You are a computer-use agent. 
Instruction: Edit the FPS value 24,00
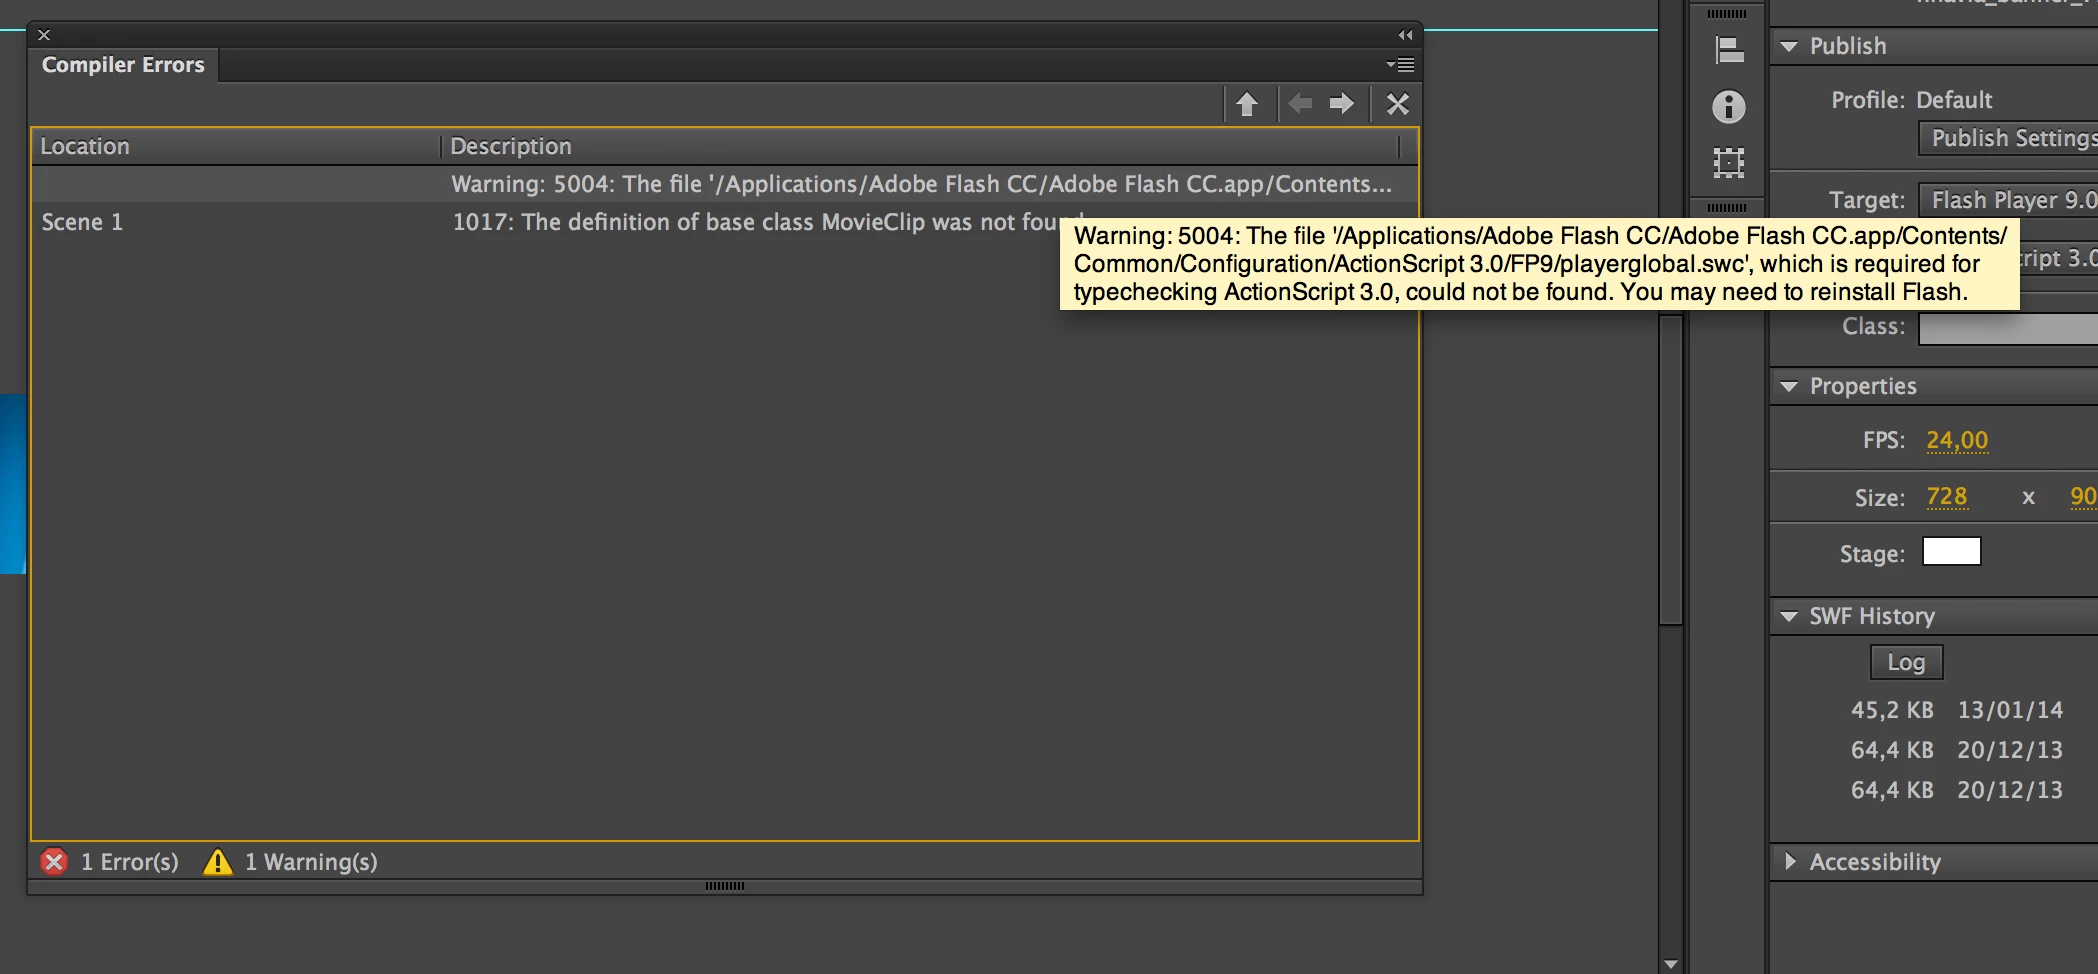click(x=1957, y=440)
